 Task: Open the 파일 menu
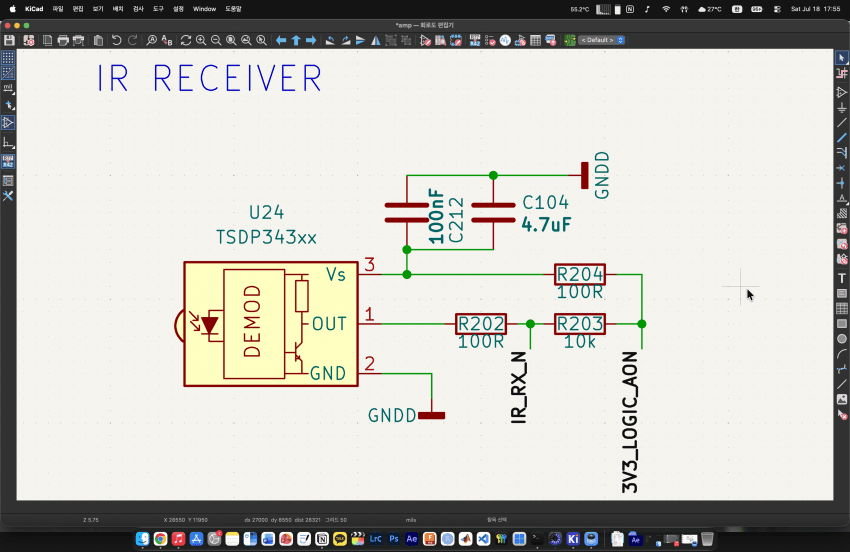[x=58, y=9]
